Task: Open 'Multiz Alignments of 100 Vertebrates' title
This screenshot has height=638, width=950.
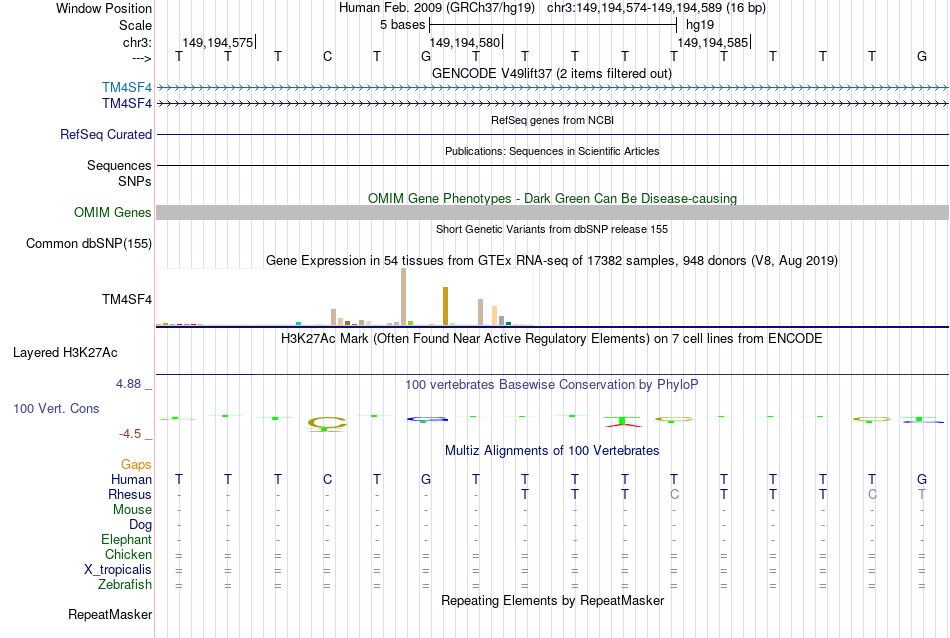Action: point(552,451)
